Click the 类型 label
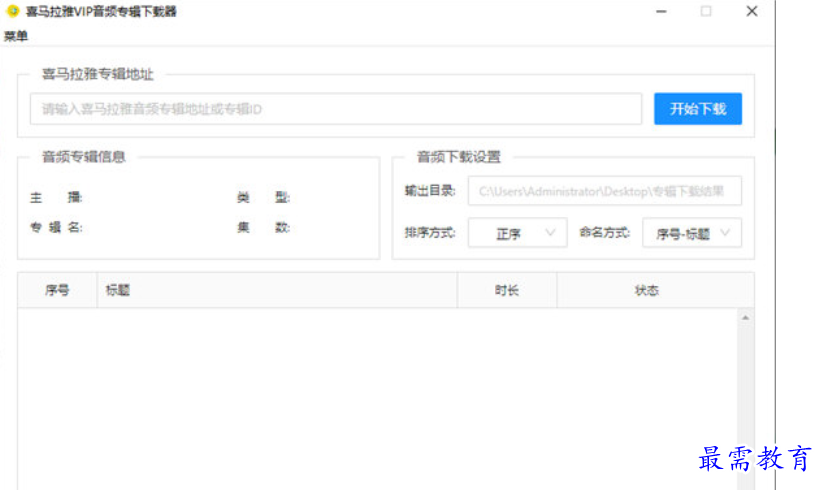The width and height of the screenshot is (820, 490). tap(264, 197)
